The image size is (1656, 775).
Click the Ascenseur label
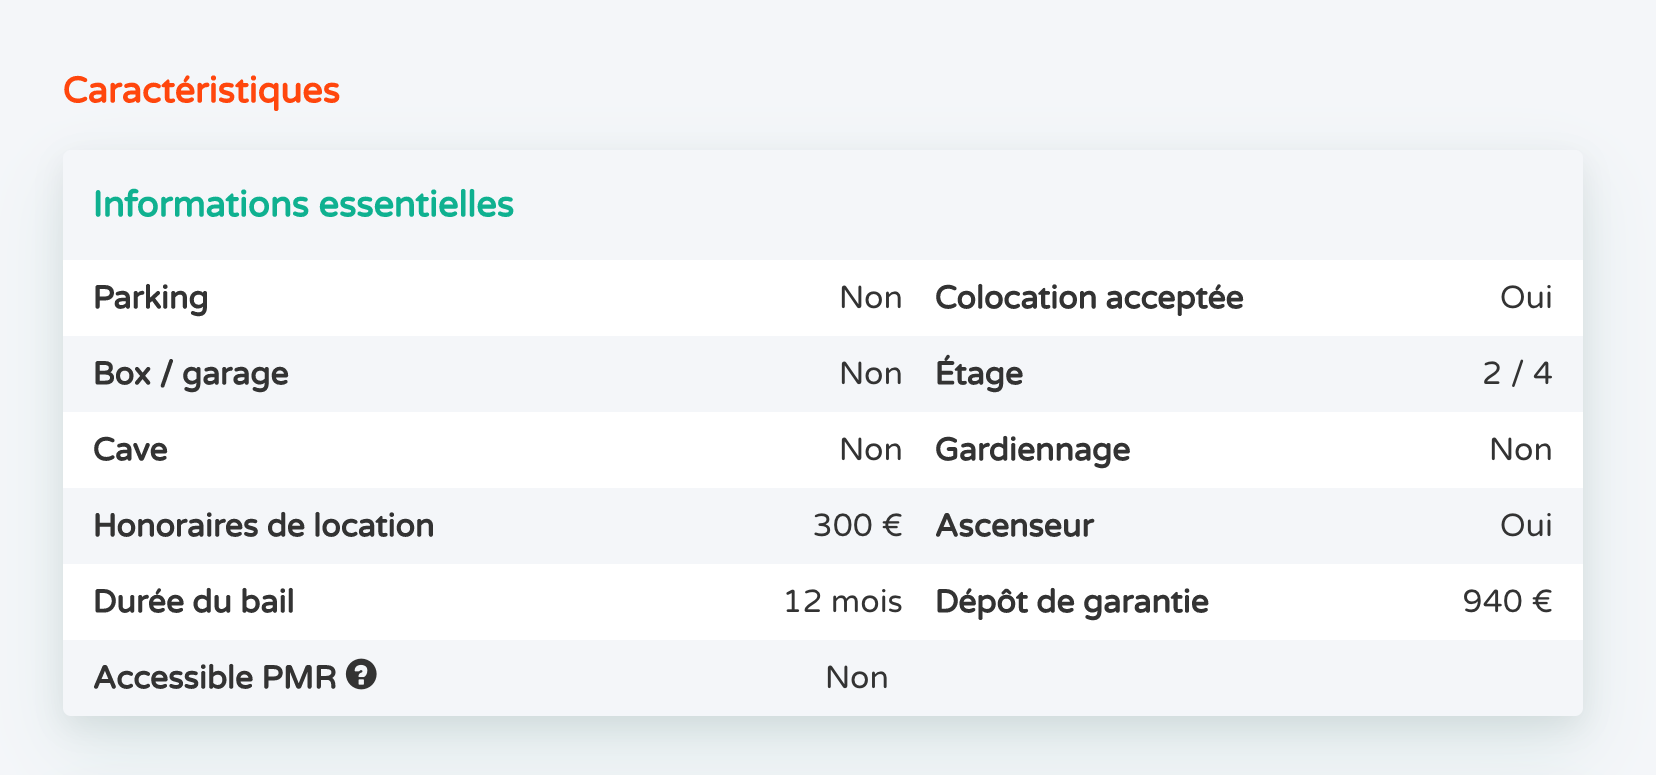(x=1014, y=526)
